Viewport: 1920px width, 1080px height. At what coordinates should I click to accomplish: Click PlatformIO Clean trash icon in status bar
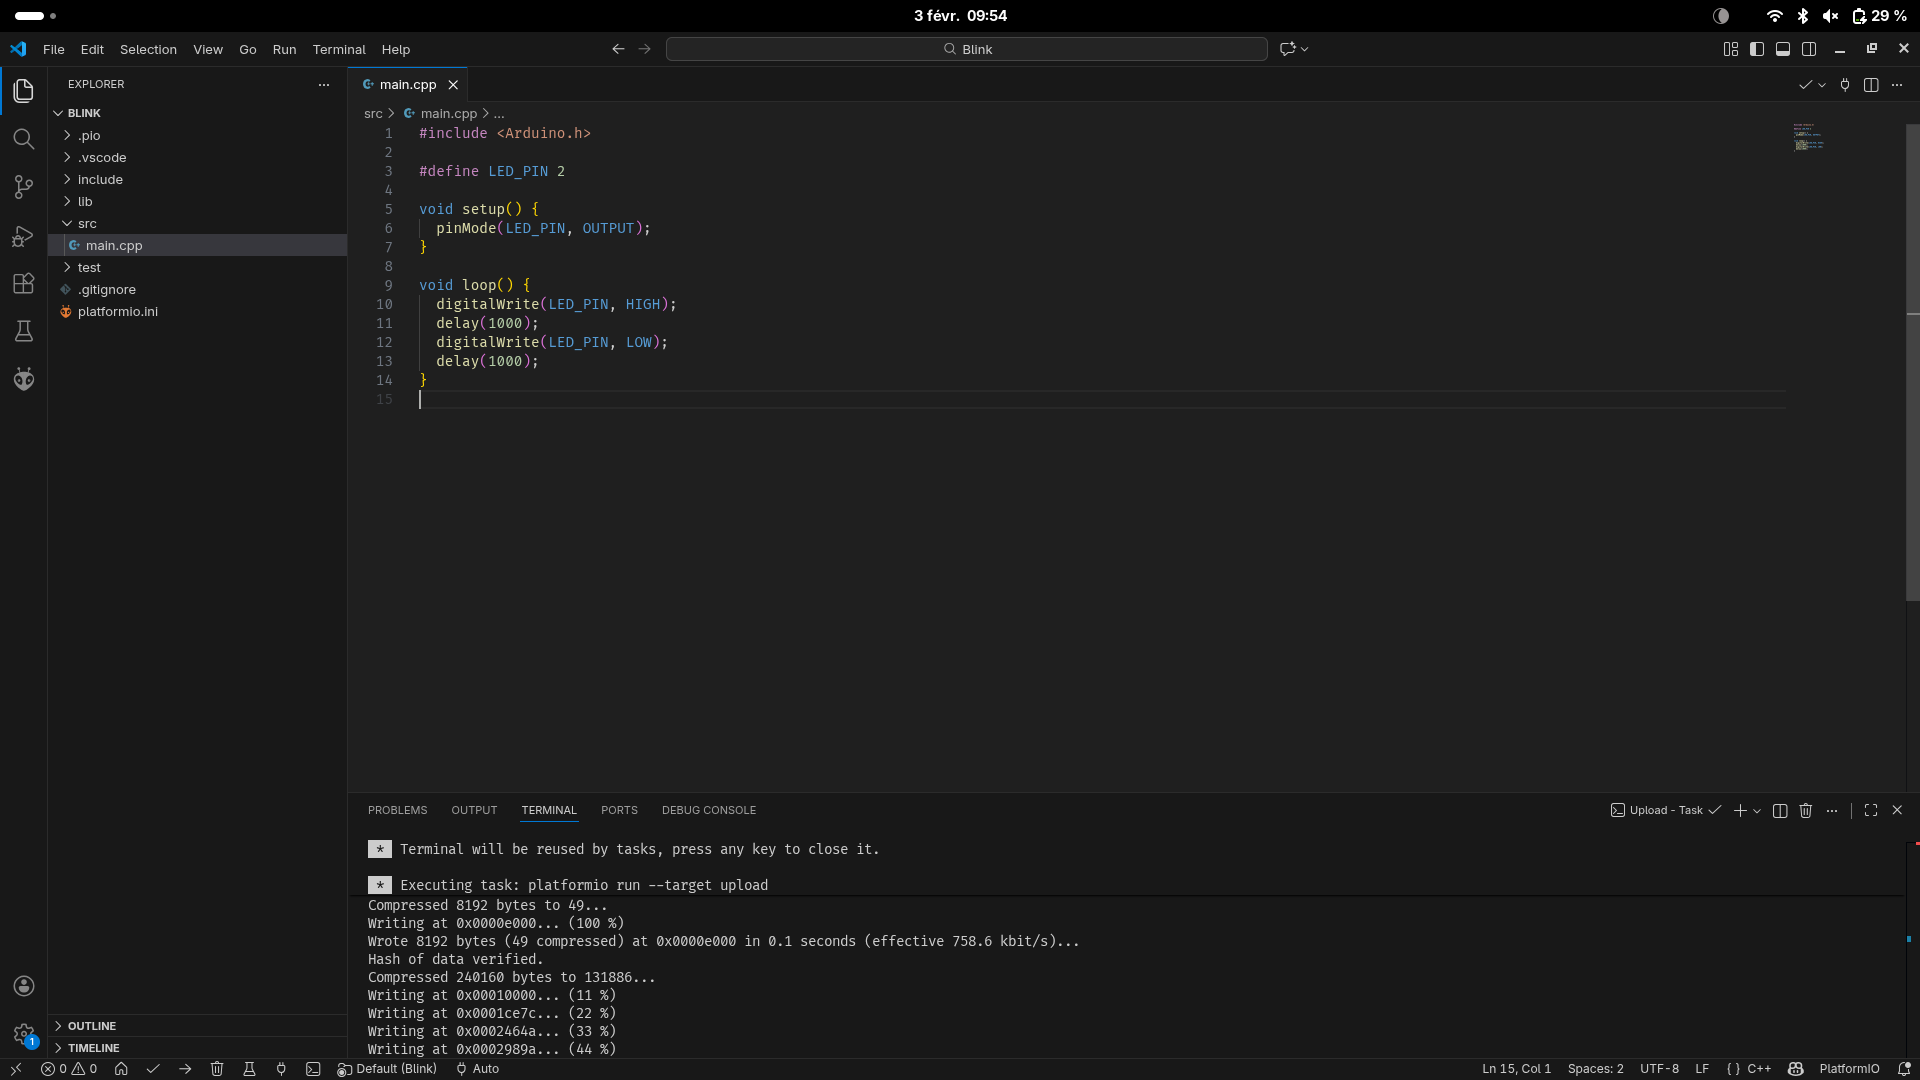(217, 1069)
